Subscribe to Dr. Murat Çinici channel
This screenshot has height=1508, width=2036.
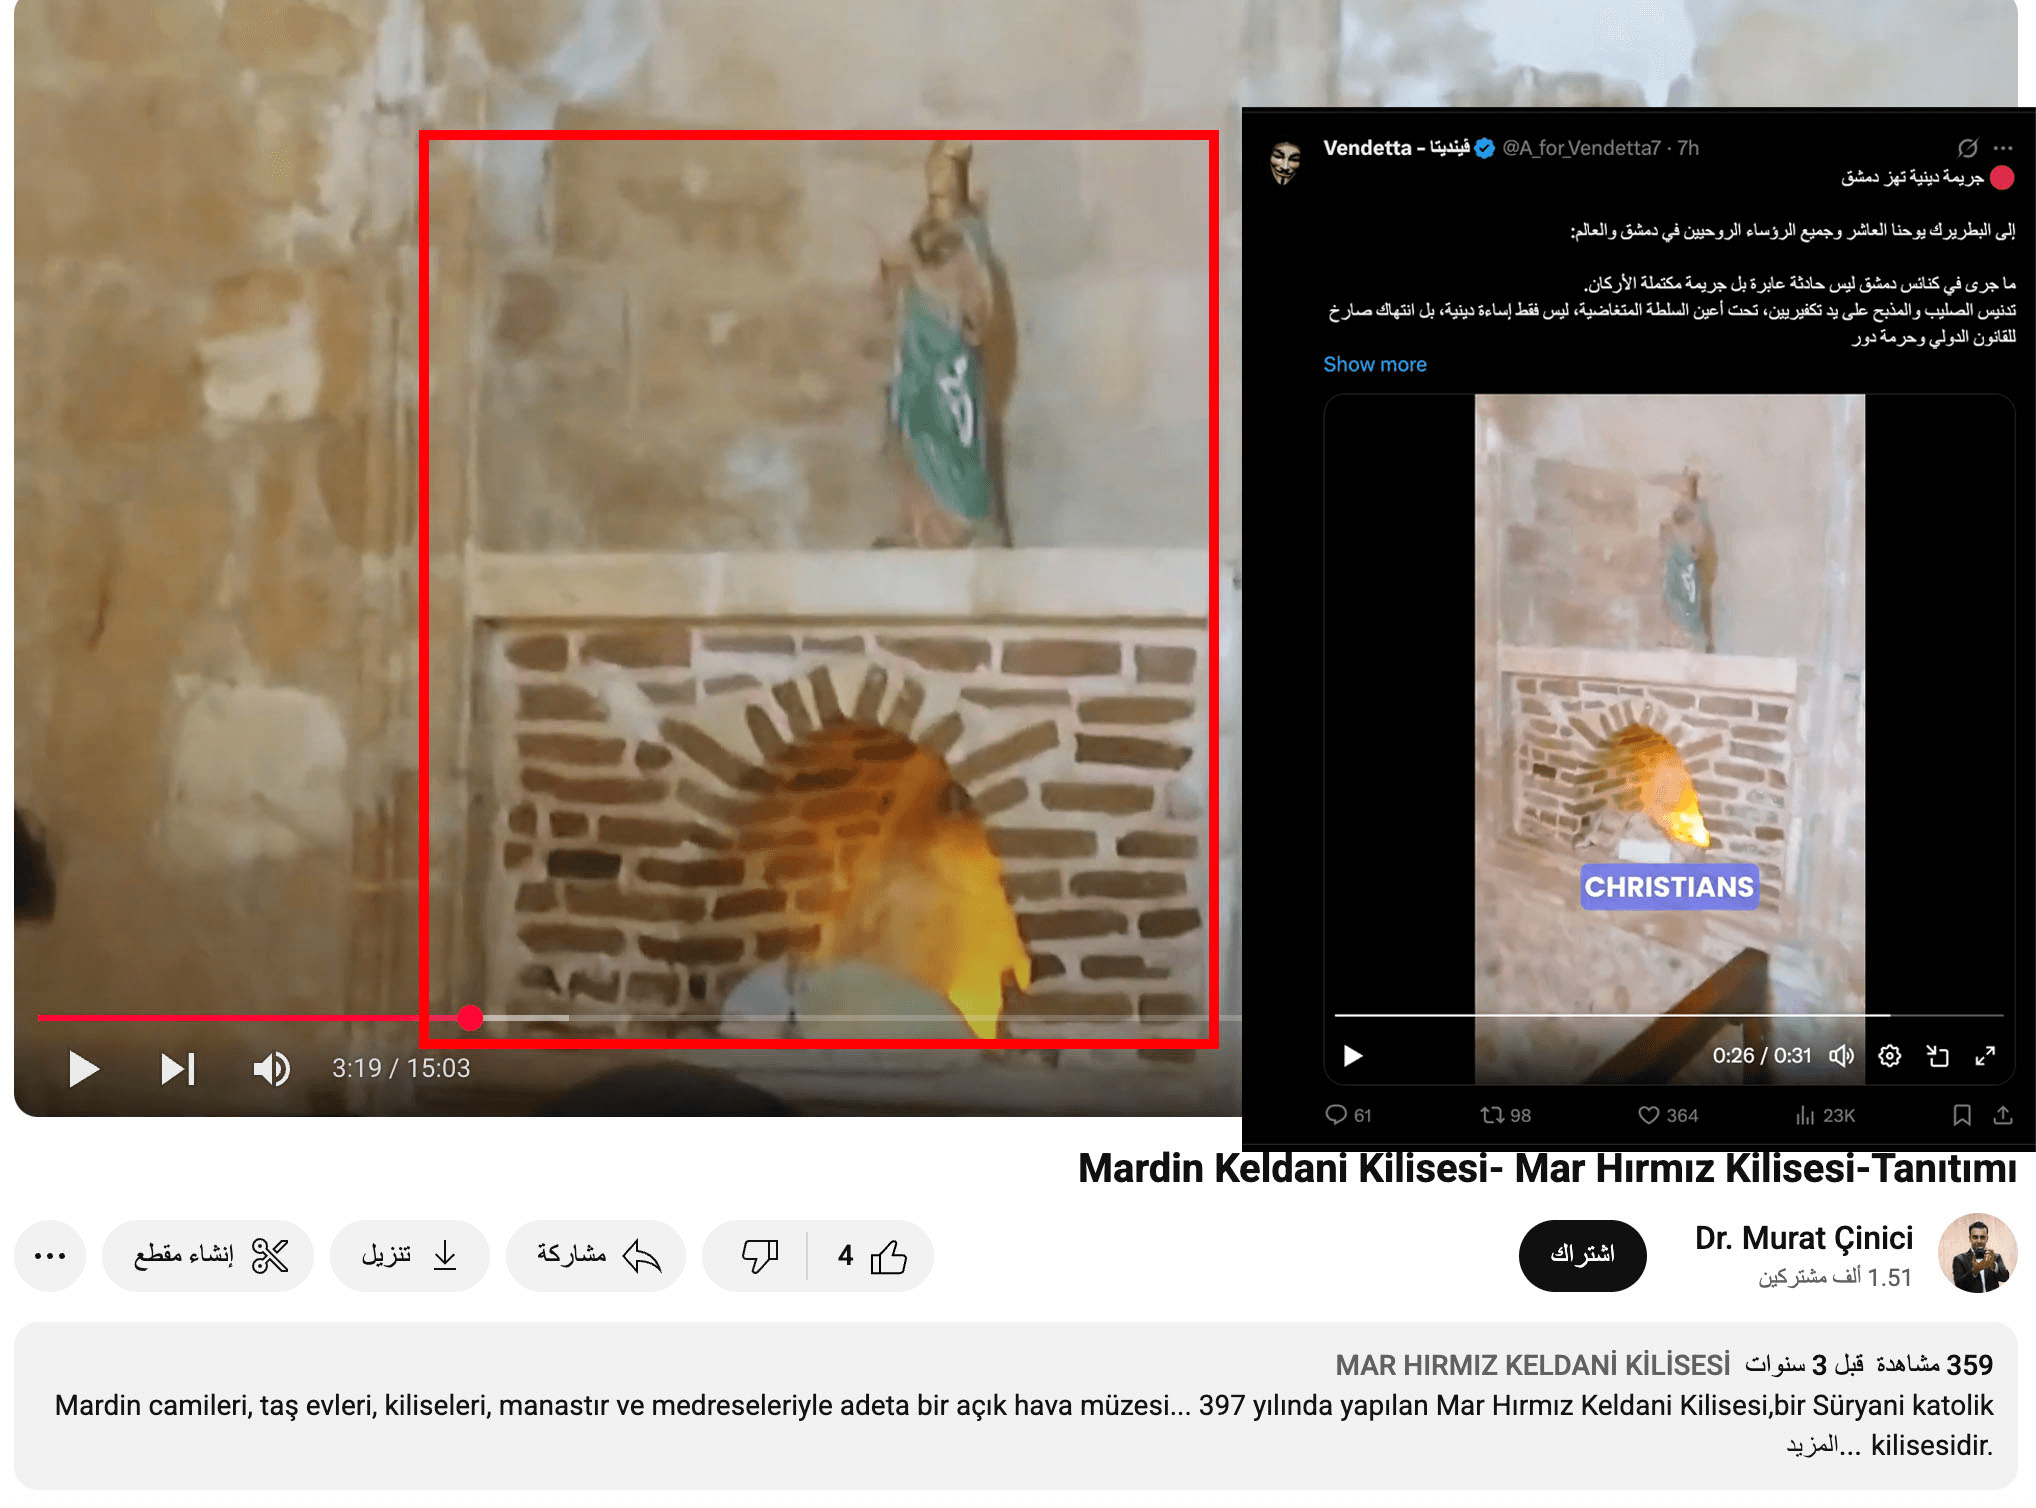[1581, 1255]
